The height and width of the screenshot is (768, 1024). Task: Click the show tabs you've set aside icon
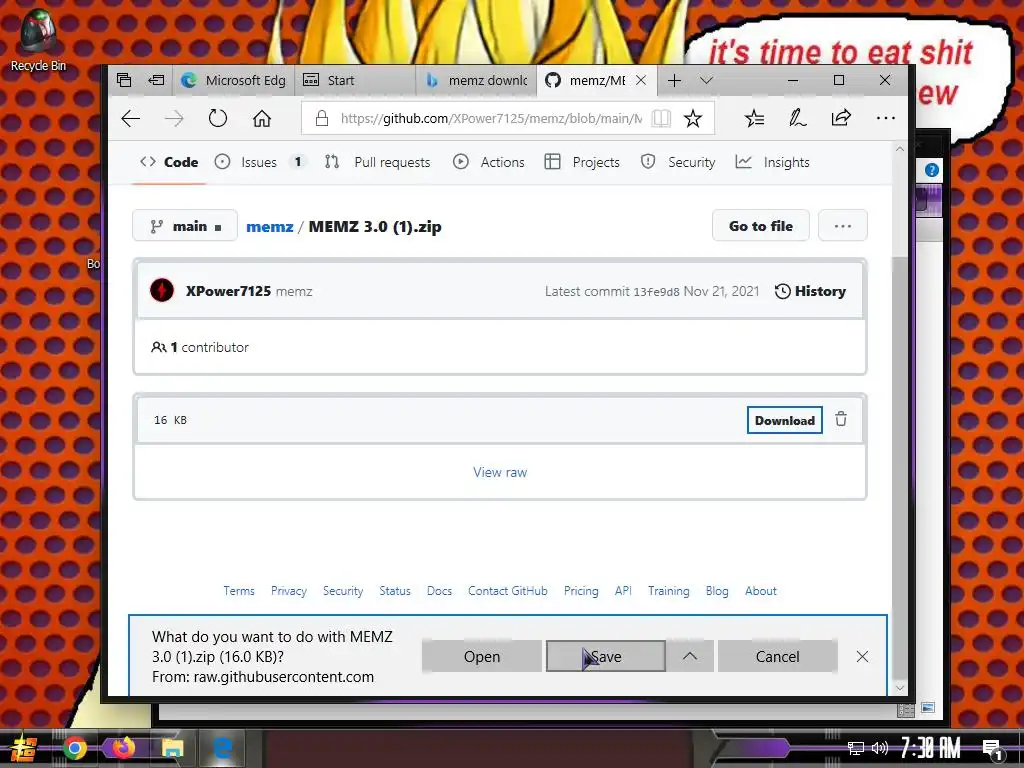[157, 80]
